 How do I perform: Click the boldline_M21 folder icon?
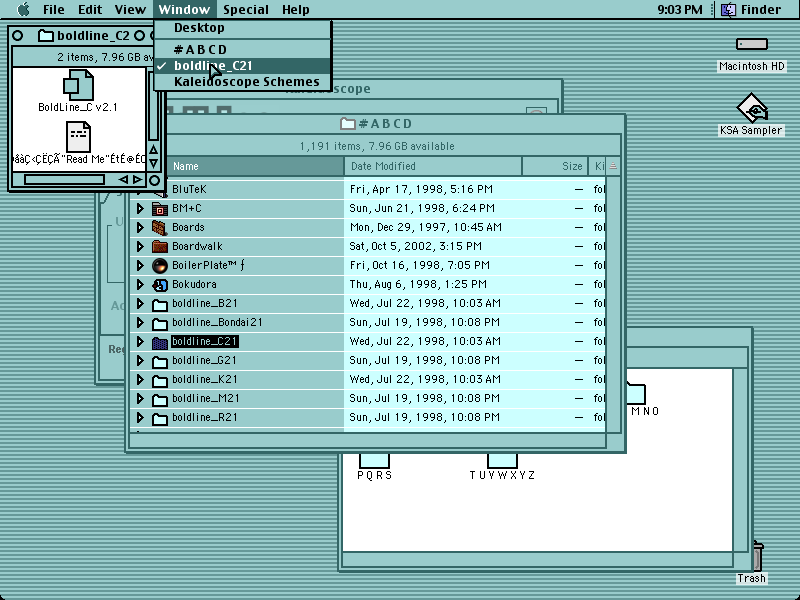pyautogui.click(x=160, y=399)
